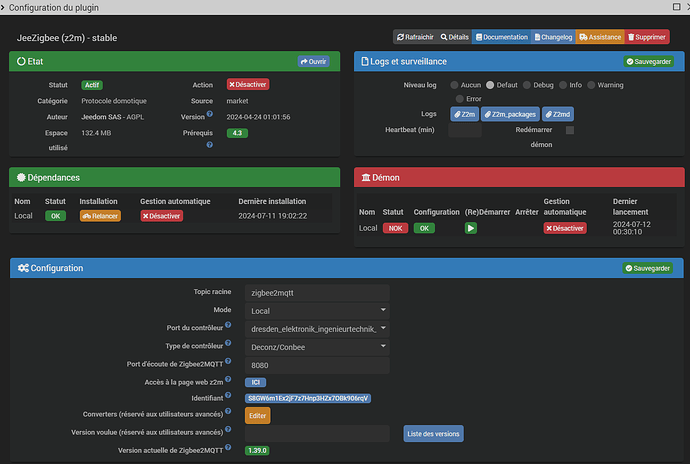View the plugin Changelog
This screenshot has width=690, height=464.
pyautogui.click(x=553, y=37)
